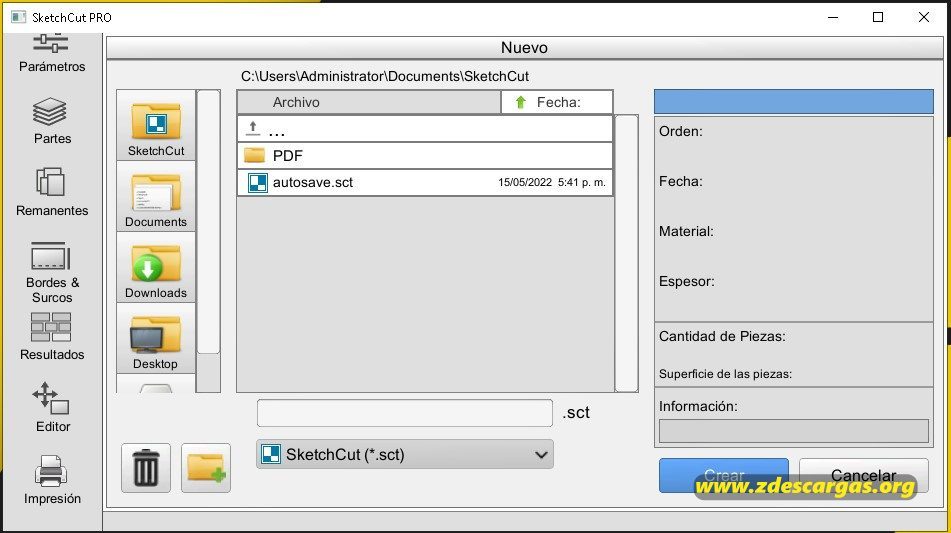The image size is (951, 533).
Task: Select the Documents folder shortcut
Action: [x=156, y=196]
